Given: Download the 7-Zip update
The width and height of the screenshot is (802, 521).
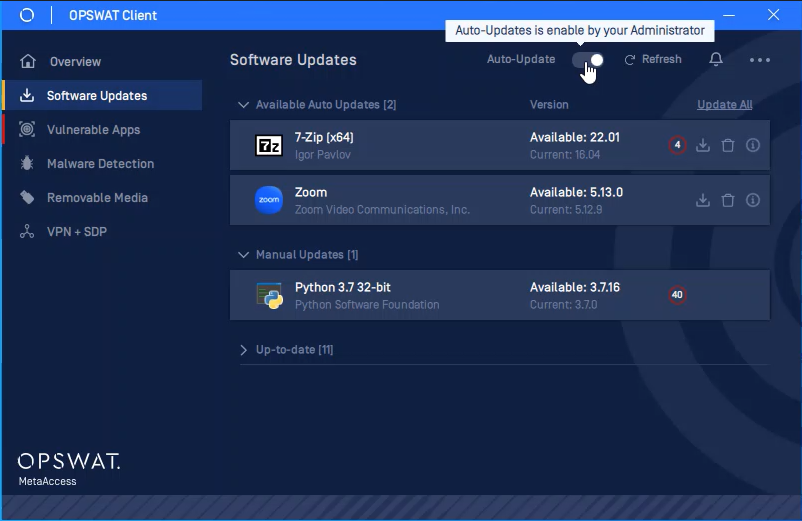Looking at the screenshot, I should point(703,145).
